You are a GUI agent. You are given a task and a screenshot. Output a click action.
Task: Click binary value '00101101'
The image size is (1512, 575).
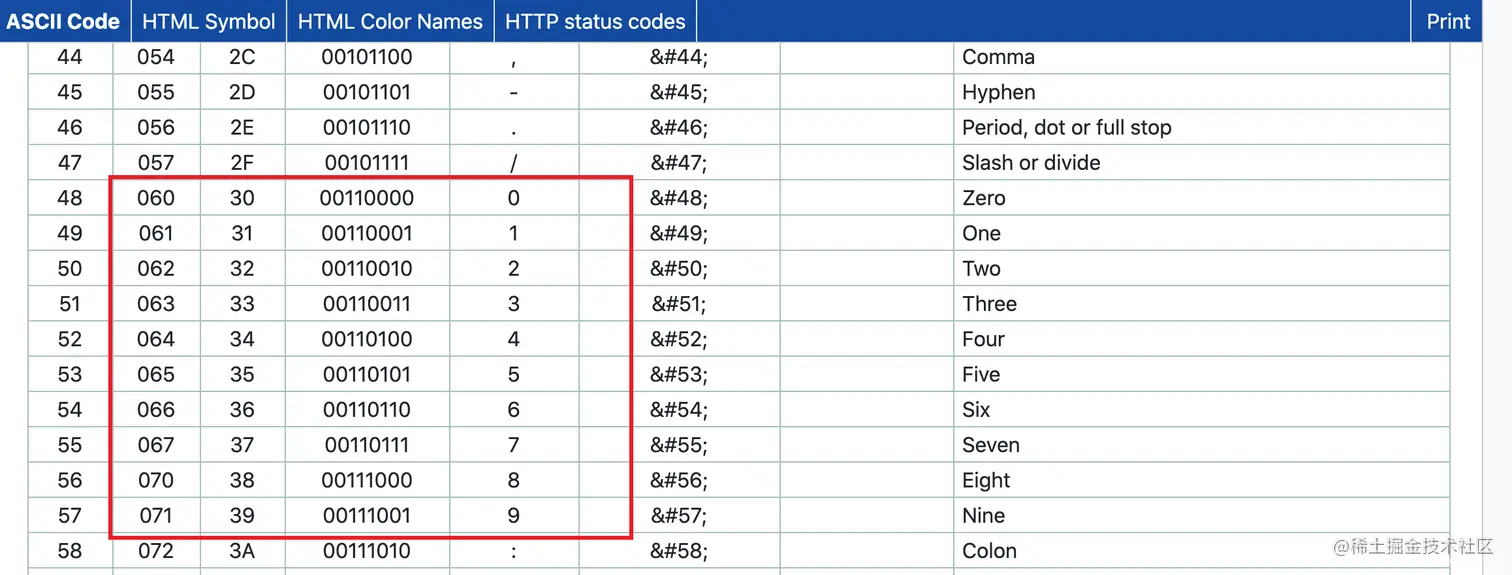click(x=367, y=92)
